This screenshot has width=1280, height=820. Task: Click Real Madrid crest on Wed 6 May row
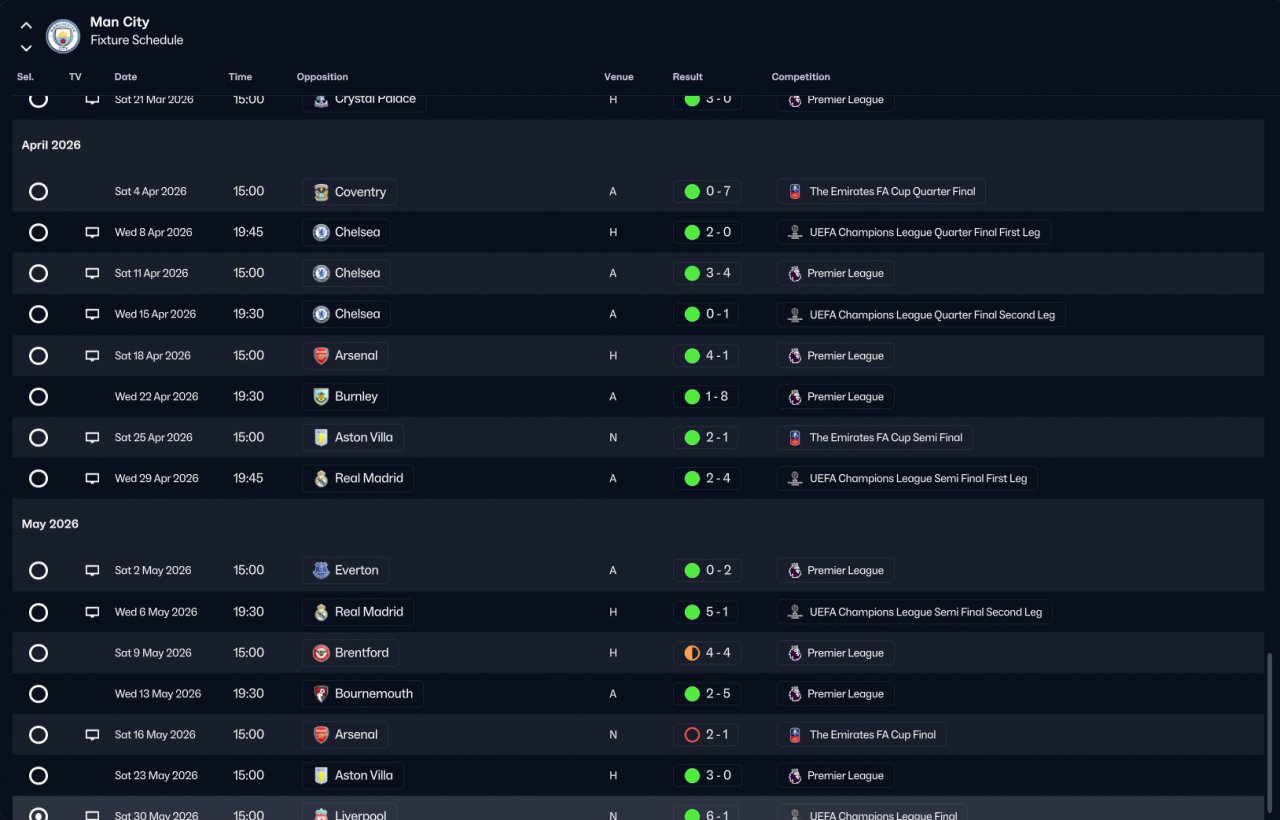(x=321, y=612)
